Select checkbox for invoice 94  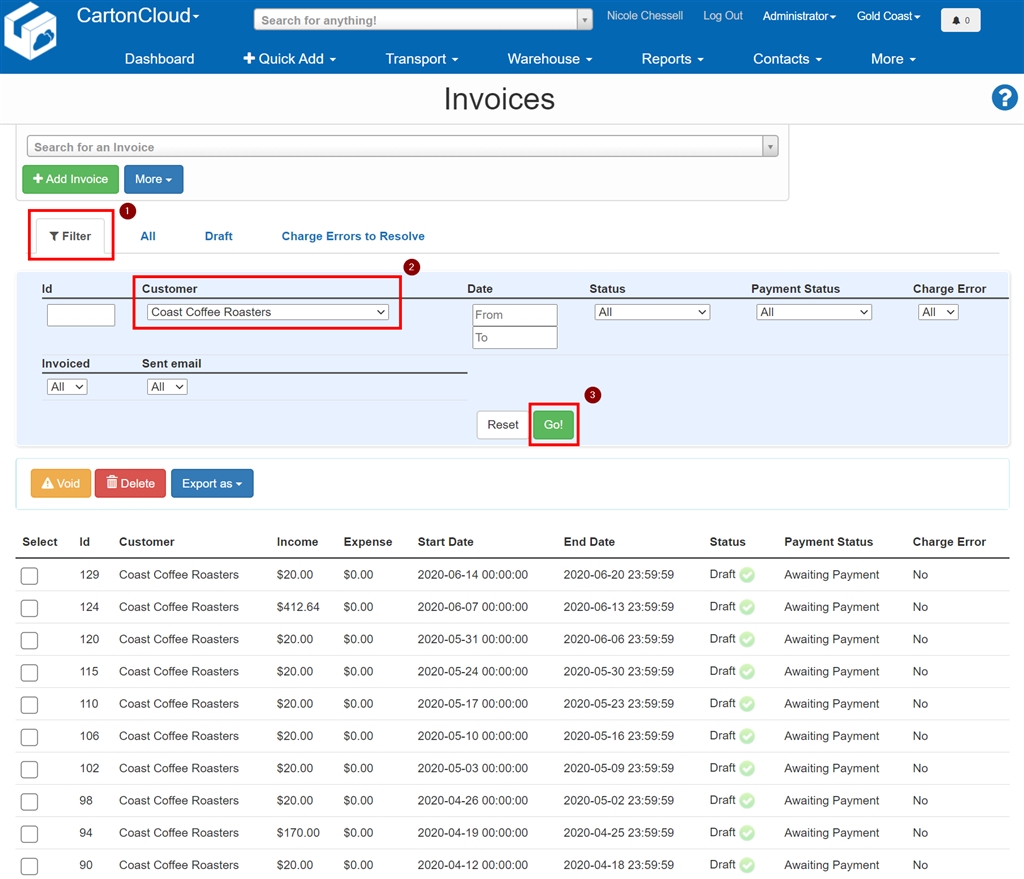pyautogui.click(x=29, y=834)
